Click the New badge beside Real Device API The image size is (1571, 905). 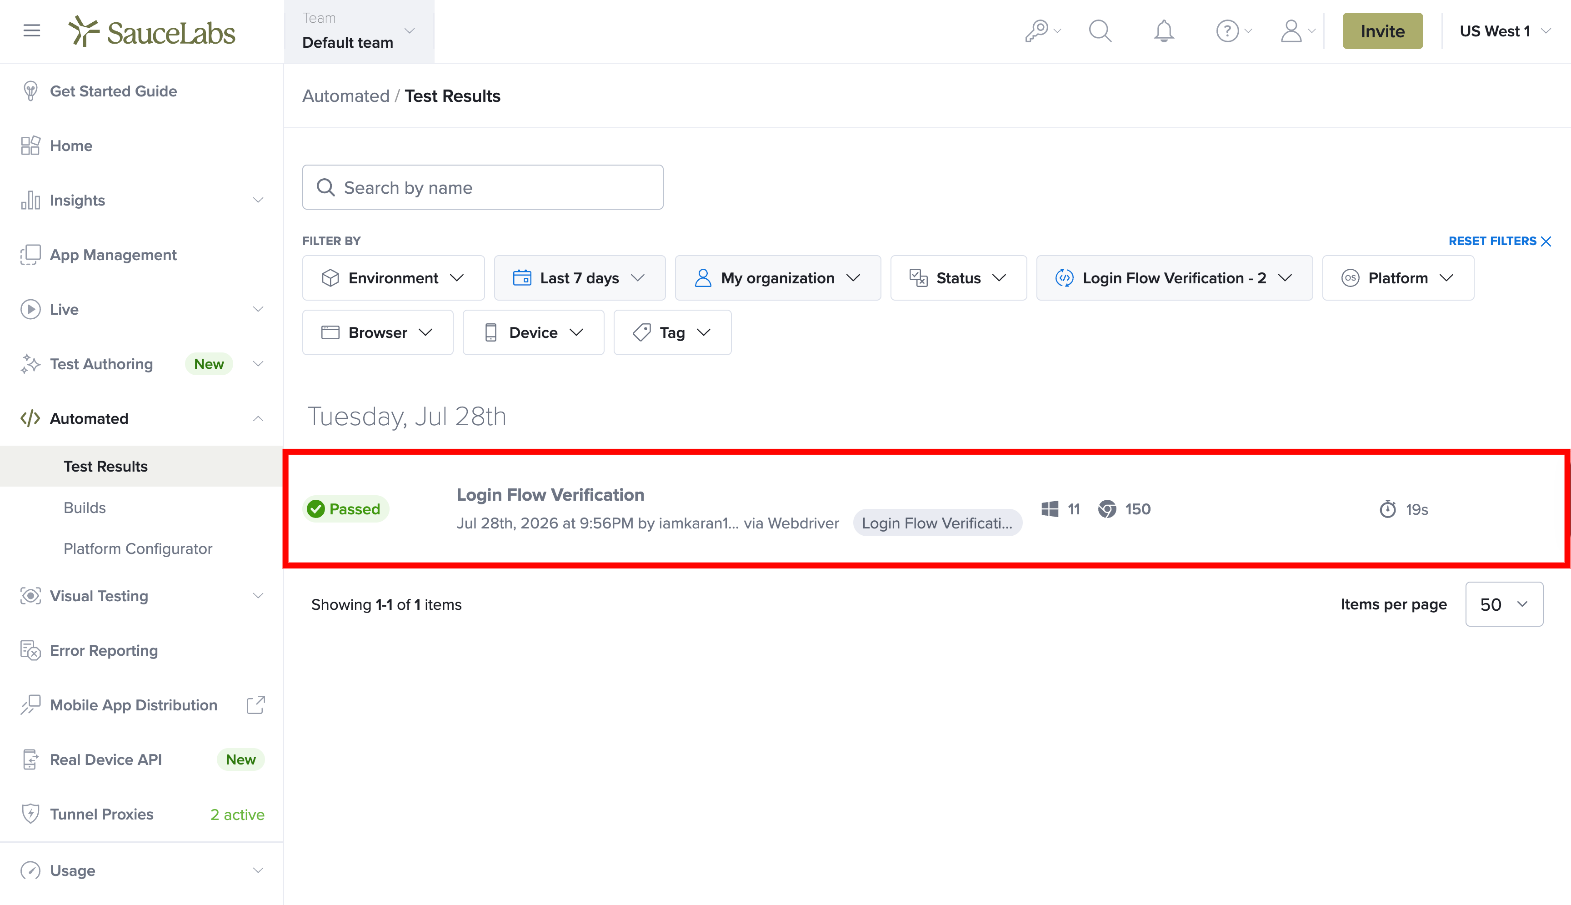point(241,760)
